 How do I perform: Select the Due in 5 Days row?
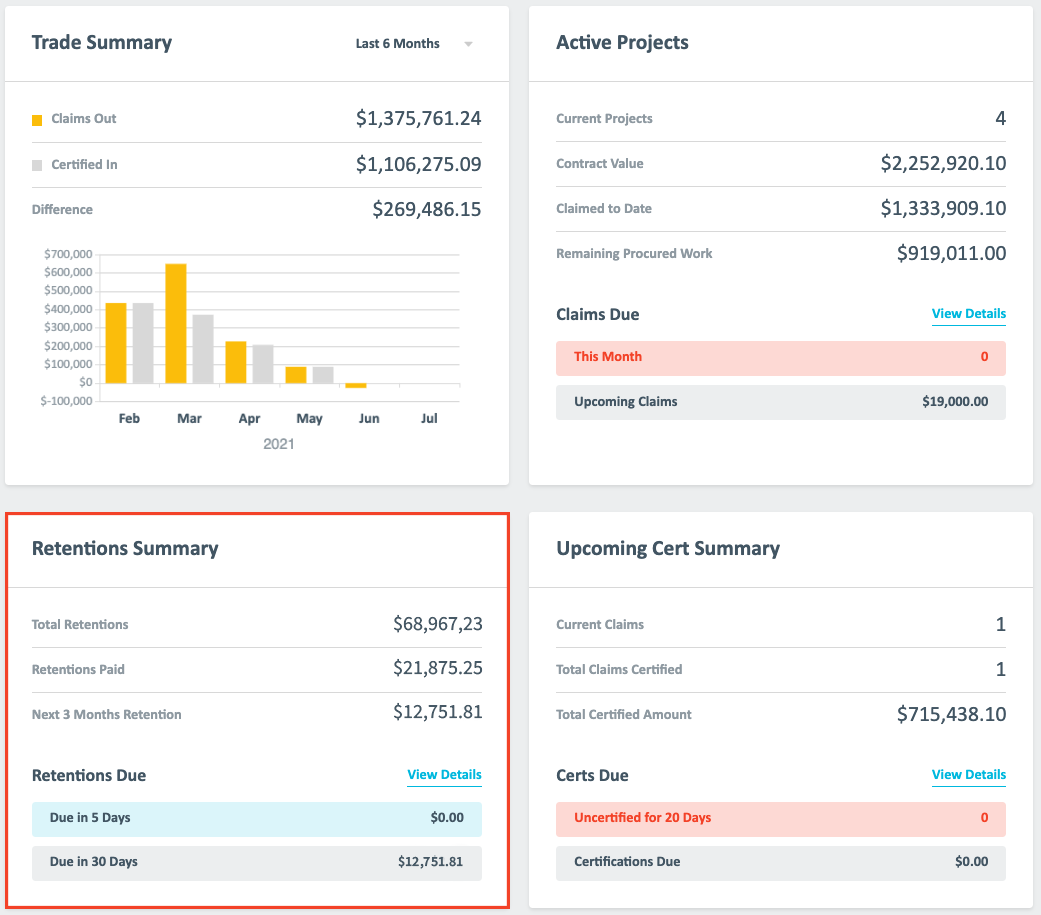pos(257,819)
